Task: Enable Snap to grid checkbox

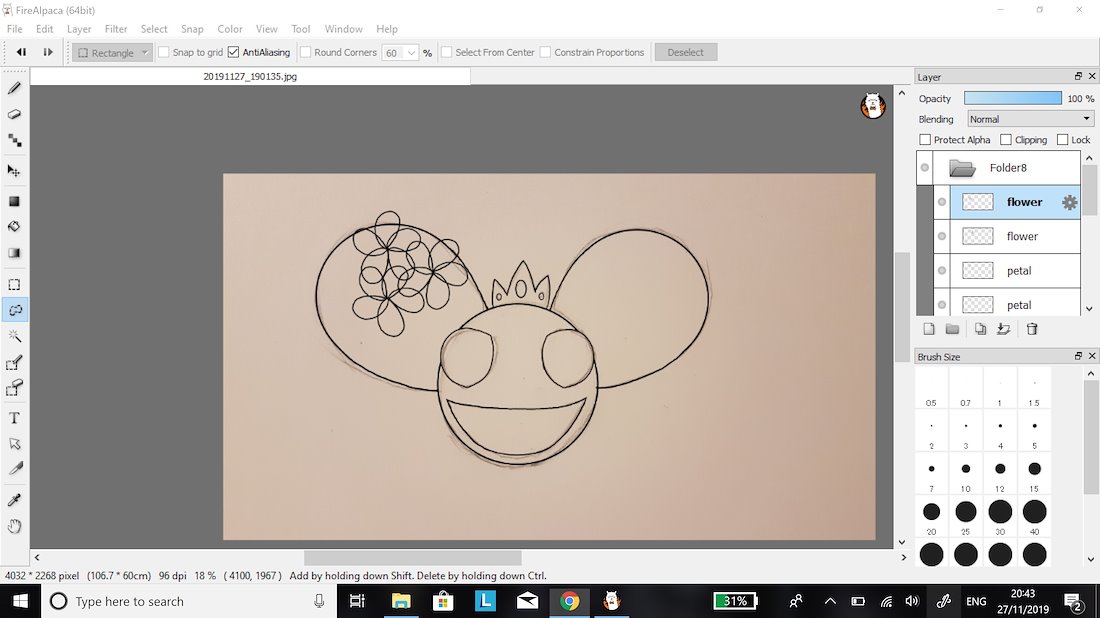Action: [163, 52]
